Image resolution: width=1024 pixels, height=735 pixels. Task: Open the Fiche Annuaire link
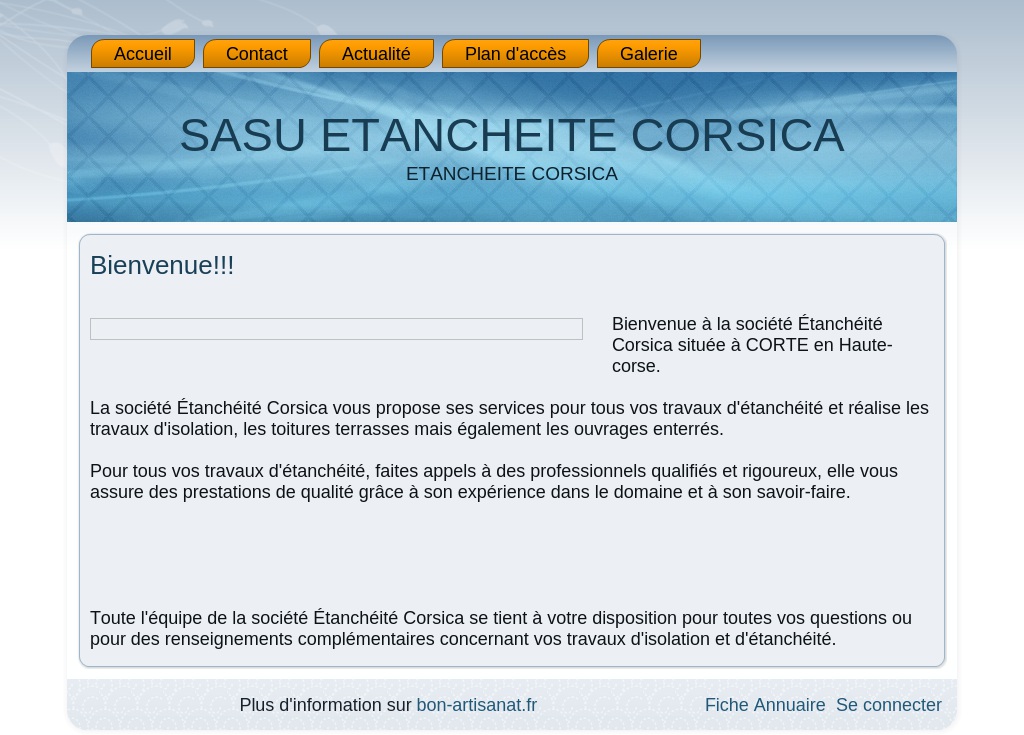pyautogui.click(x=765, y=705)
